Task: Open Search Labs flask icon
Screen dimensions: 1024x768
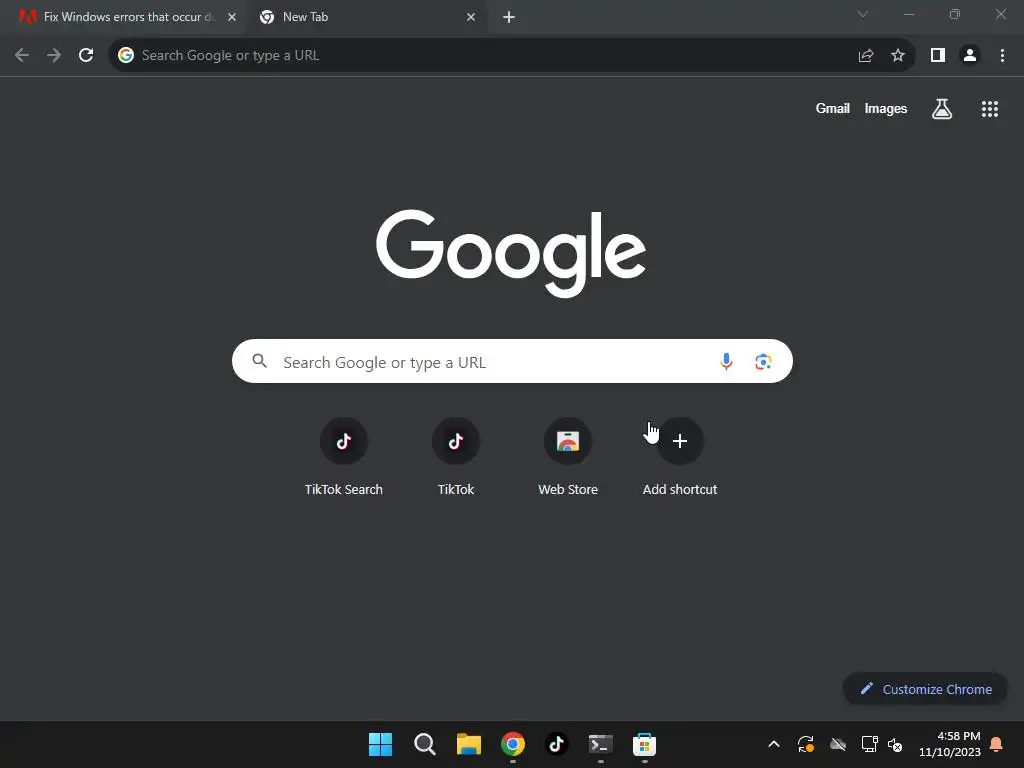Action: (x=941, y=108)
